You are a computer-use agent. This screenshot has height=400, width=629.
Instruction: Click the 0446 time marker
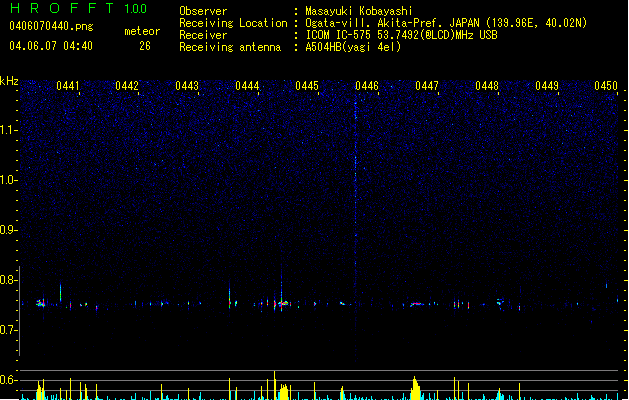tap(367, 86)
